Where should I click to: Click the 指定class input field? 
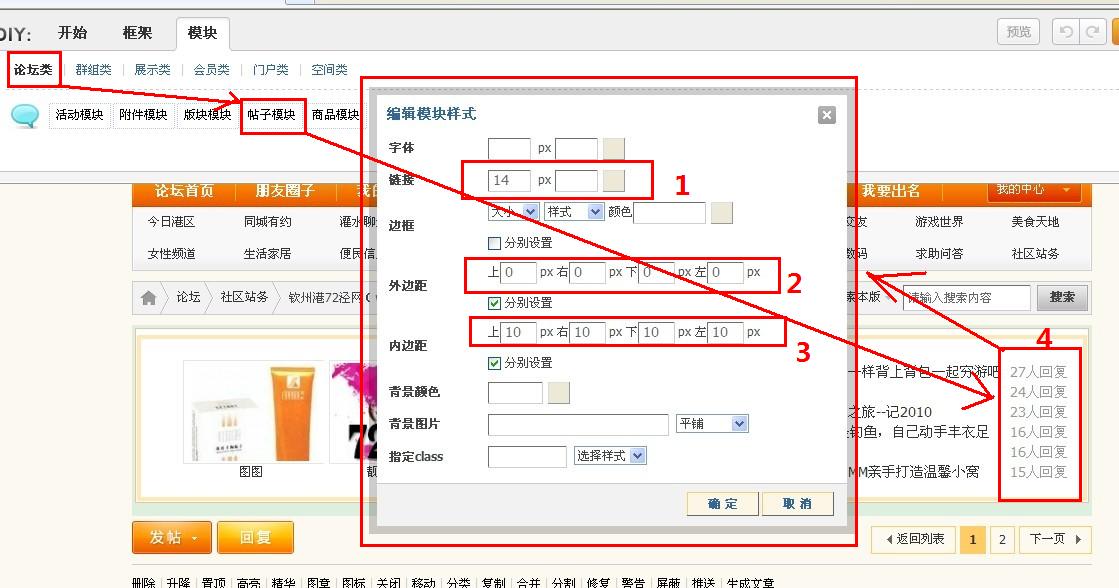coord(527,457)
